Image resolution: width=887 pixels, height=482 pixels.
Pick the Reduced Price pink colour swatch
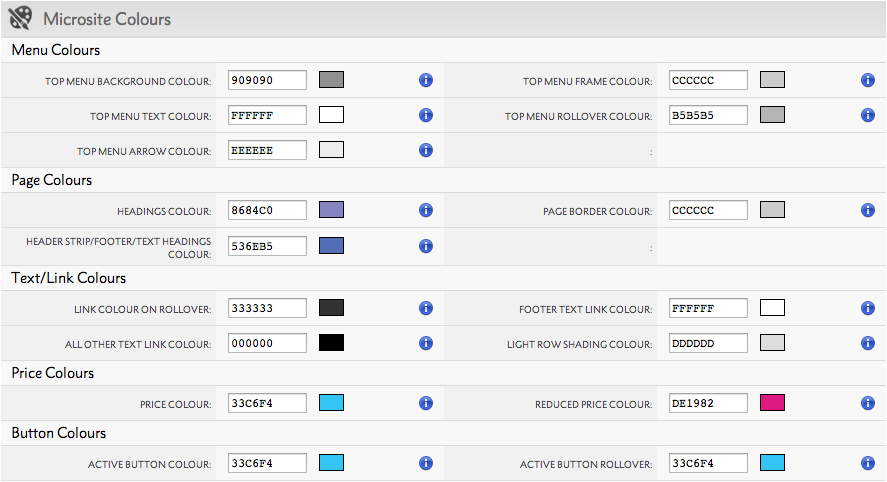click(772, 403)
